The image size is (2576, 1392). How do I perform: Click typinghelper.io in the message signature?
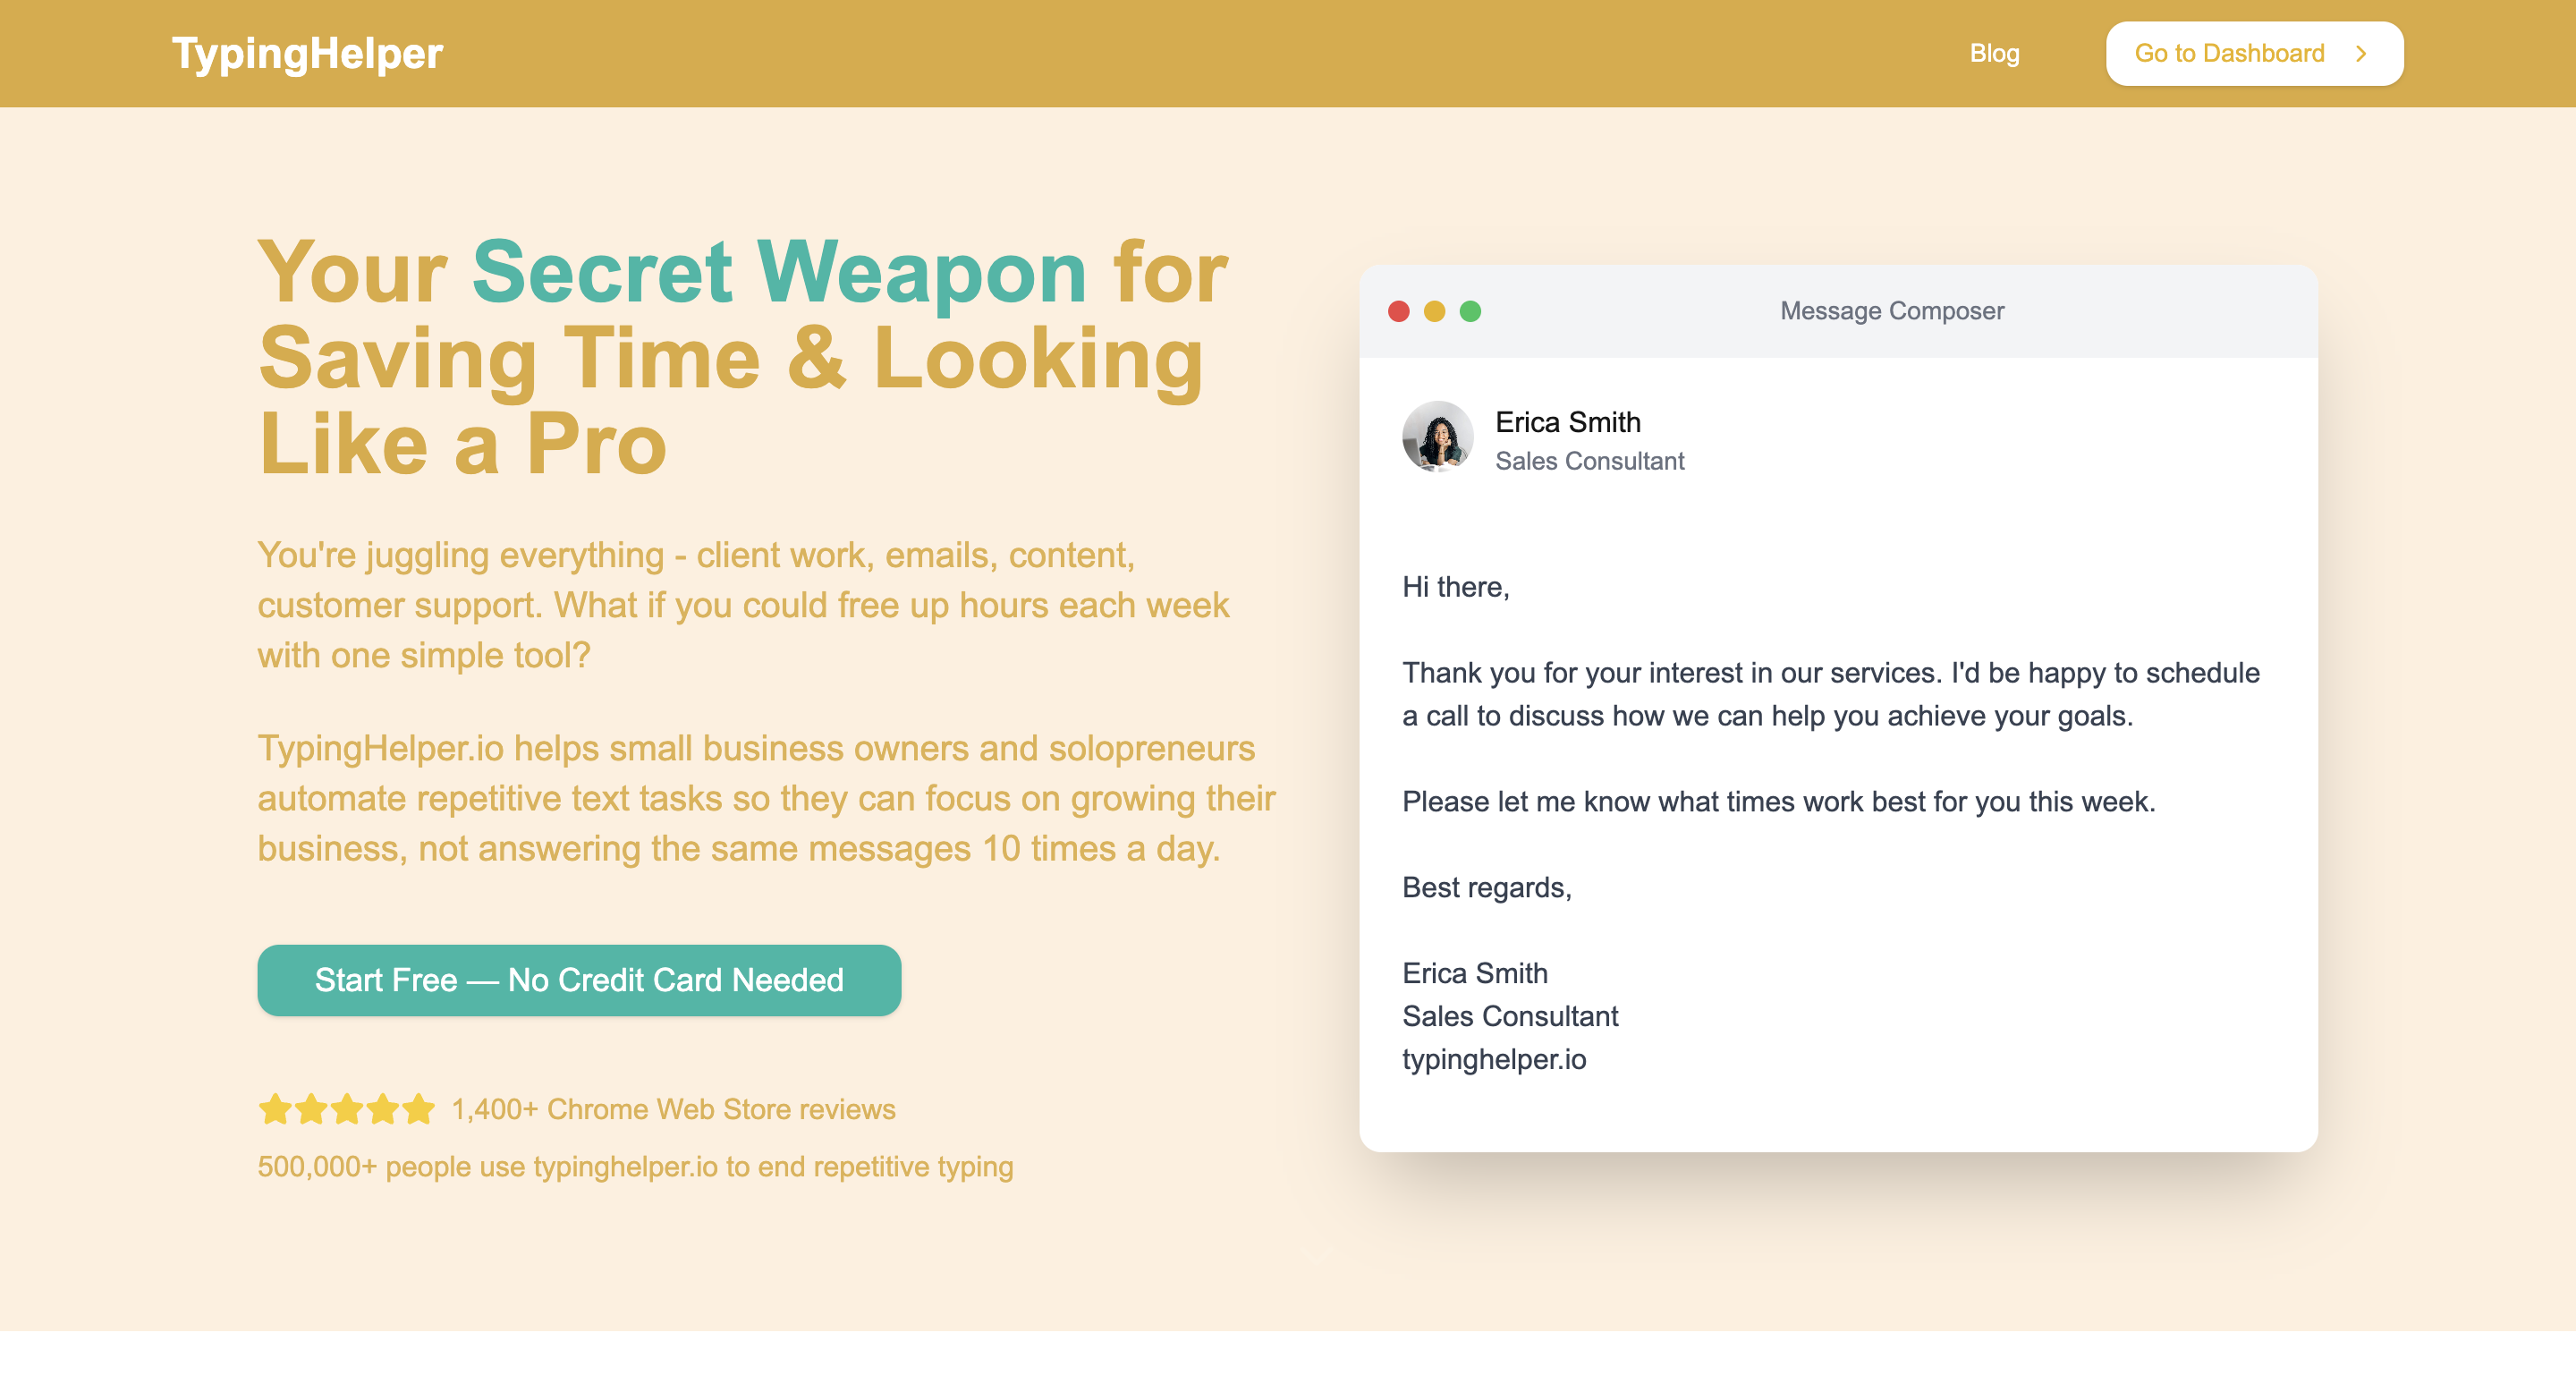click(1494, 1060)
